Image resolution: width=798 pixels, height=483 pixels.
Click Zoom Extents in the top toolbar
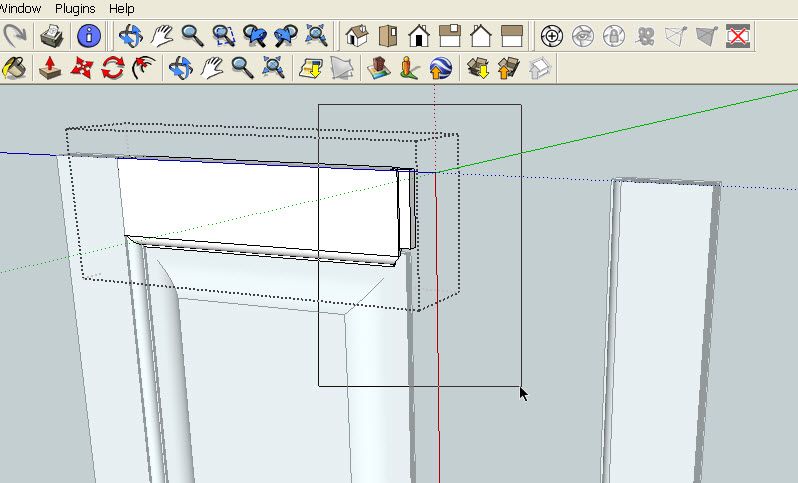317,37
